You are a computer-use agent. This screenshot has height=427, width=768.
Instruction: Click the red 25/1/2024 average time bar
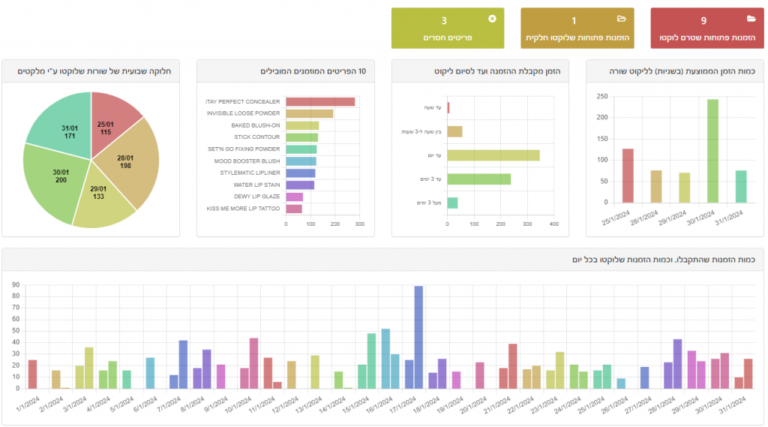(628, 176)
